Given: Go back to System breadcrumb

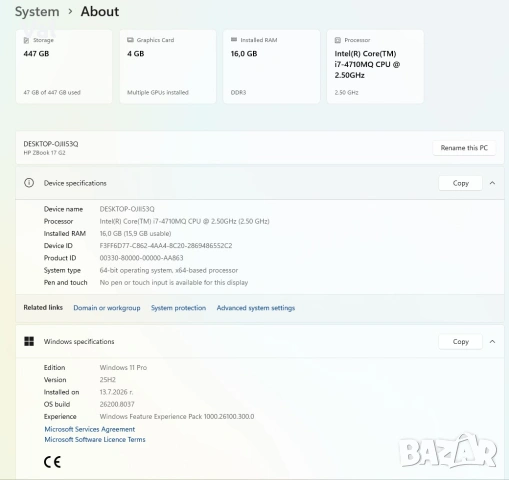Looking at the screenshot, I should tap(37, 12).
